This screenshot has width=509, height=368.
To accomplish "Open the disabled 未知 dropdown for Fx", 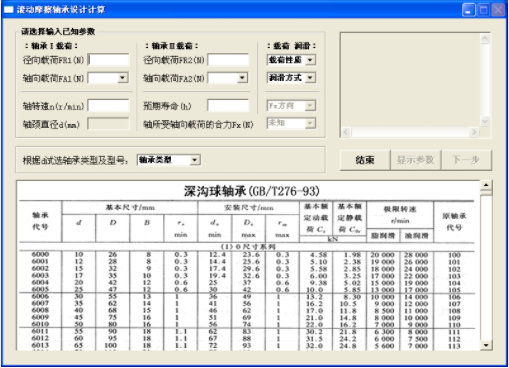I will point(310,124).
